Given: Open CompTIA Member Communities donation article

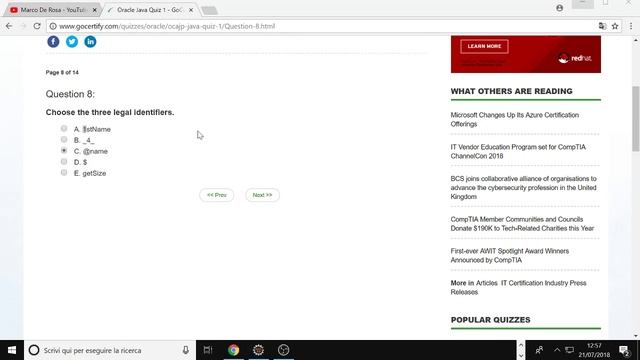Looking at the screenshot, I should [x=522, y=224].
